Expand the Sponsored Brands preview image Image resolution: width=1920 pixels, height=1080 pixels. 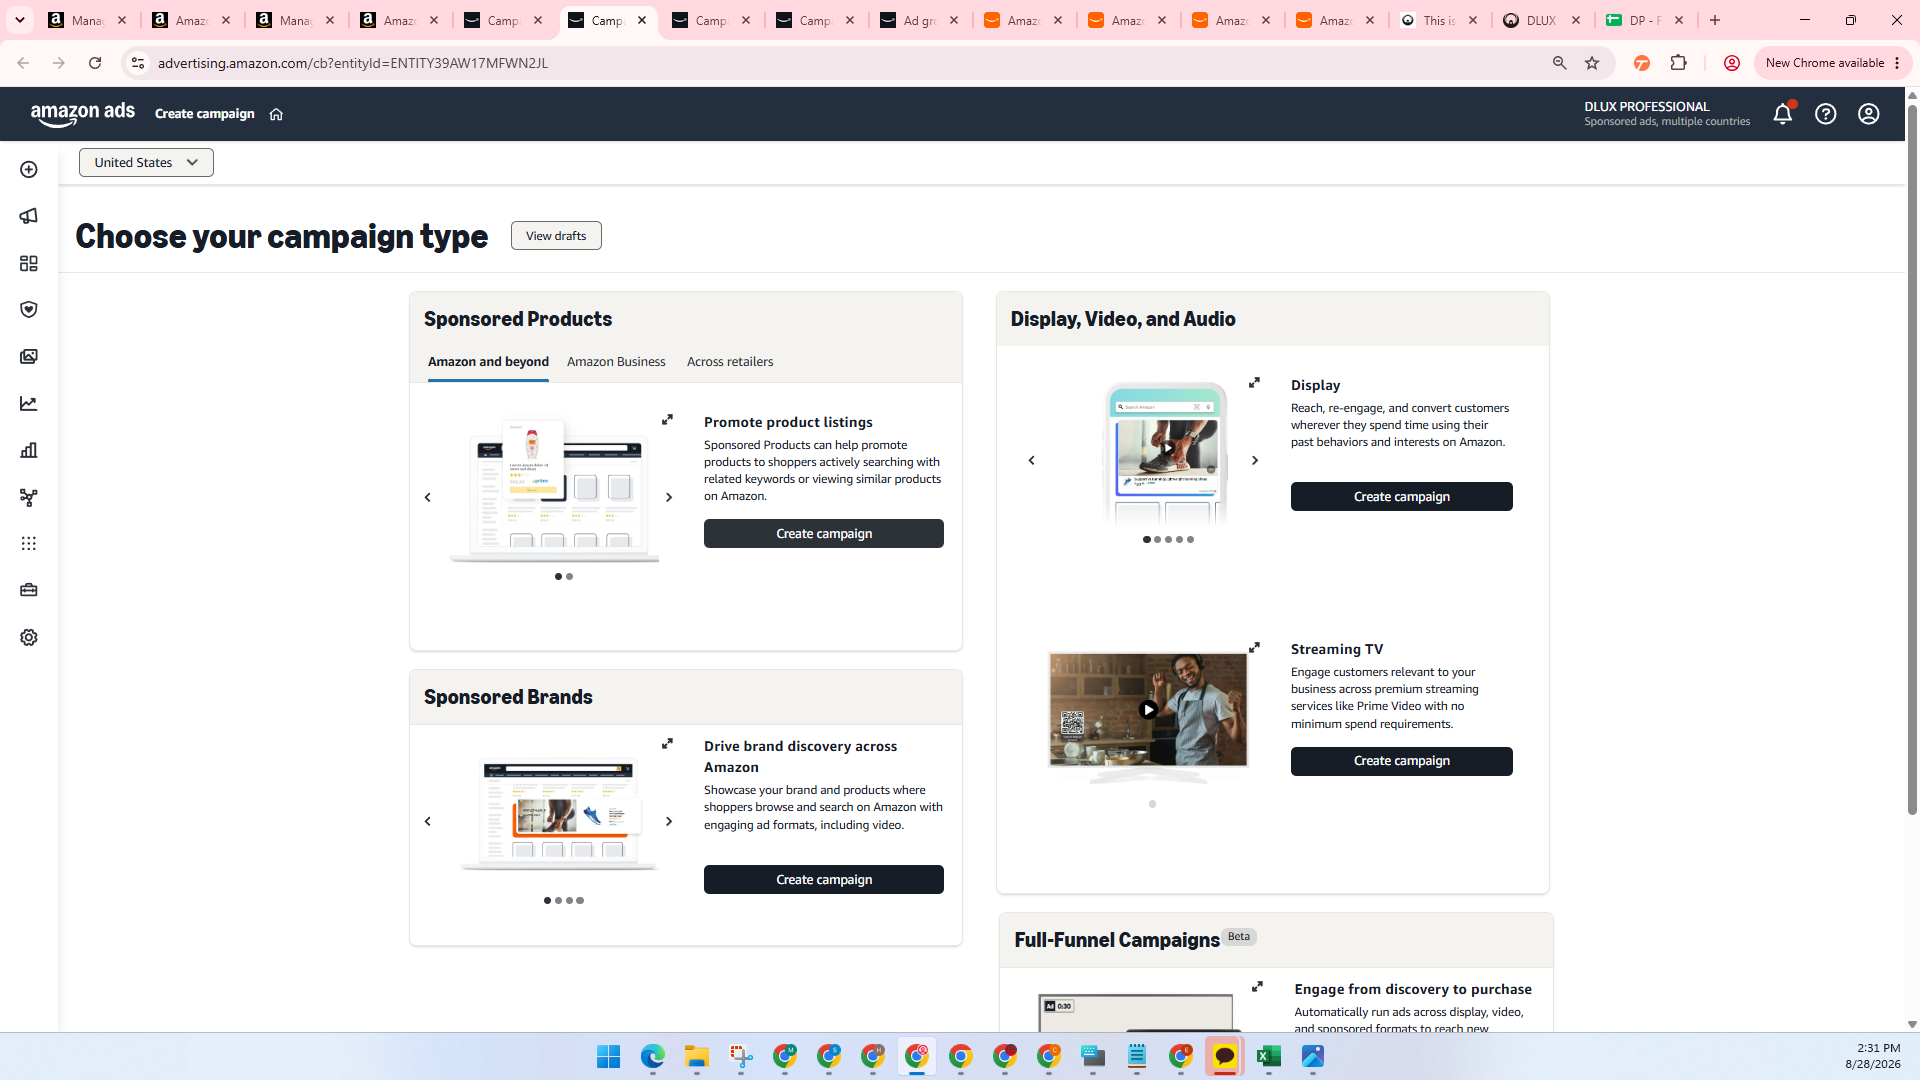pos(667,744)
